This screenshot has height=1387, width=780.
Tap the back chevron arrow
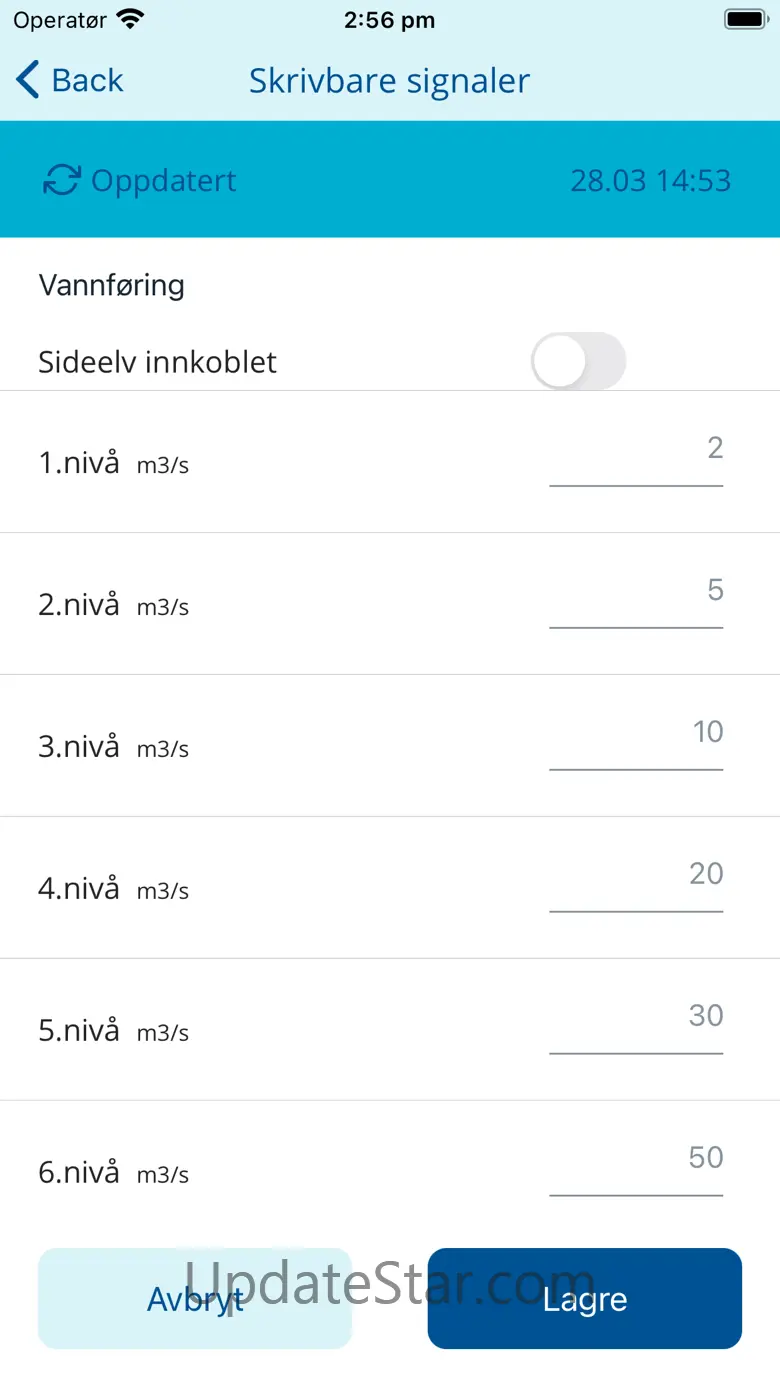pos(28,80)
